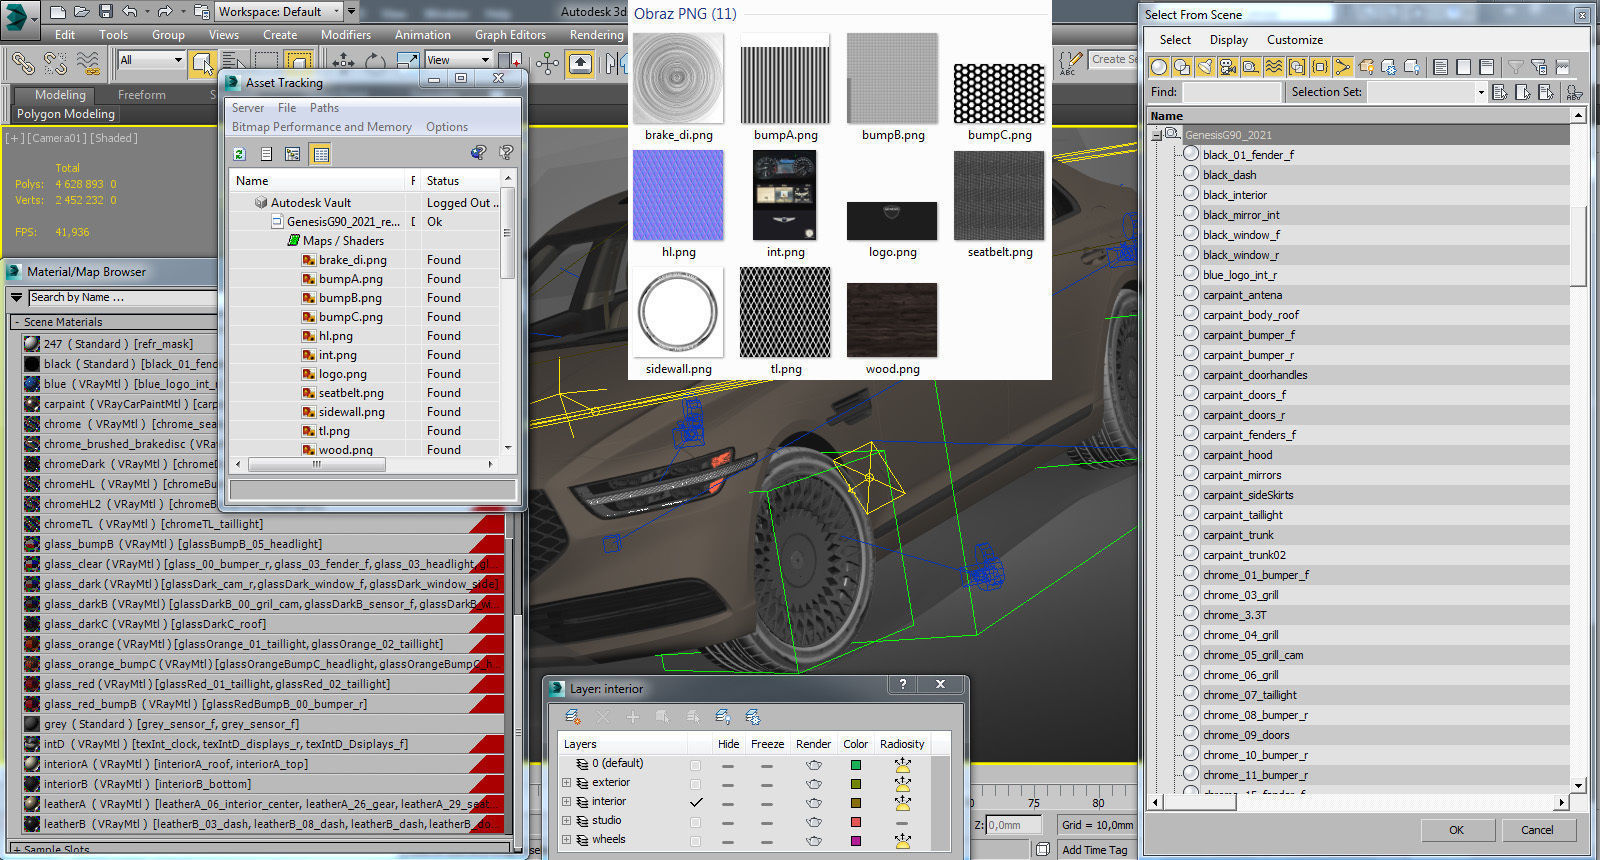Image resolution: width=1600 pixels, height=860 pixels.
Task: Click the Bind to Space Warp icon
Action: [x=89, y=63]
